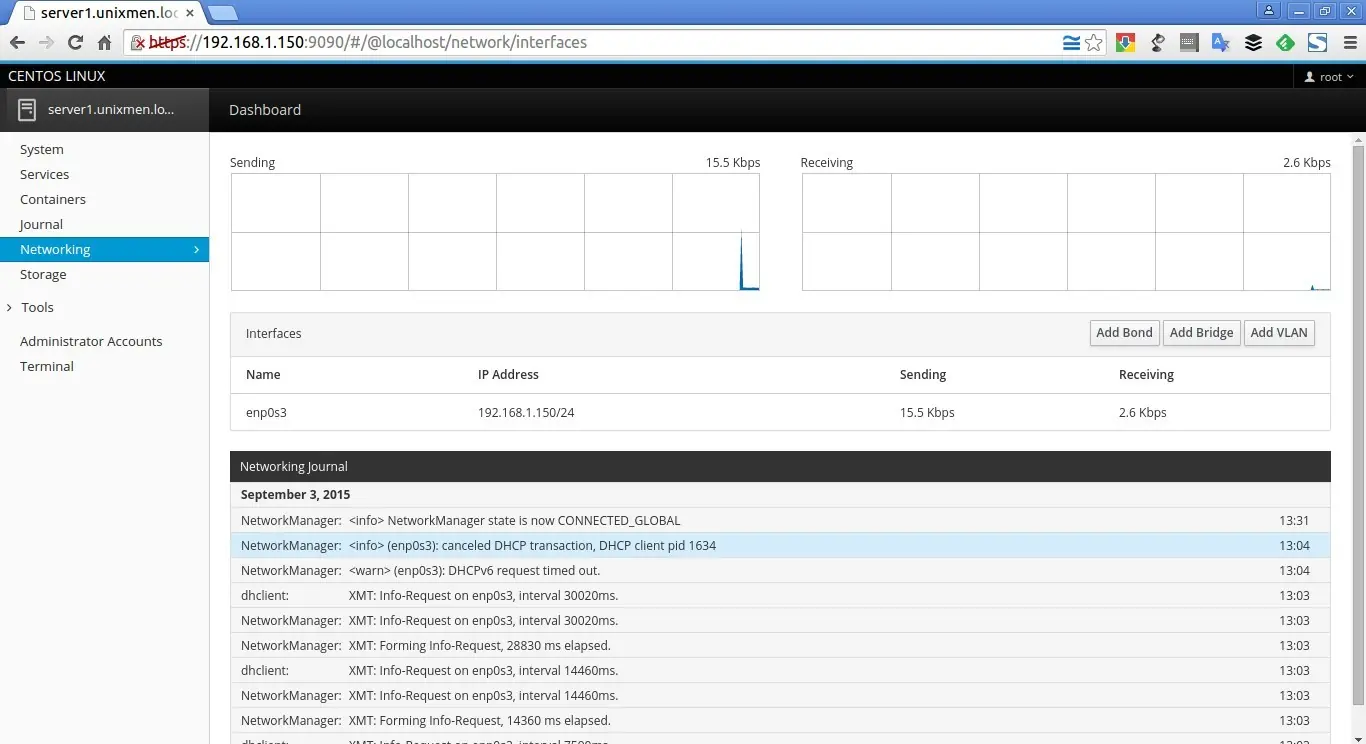The width and height of the screenshot is (1366, 744).
Task: Open the Storage sidebar item
Action: tap(43, 274)
